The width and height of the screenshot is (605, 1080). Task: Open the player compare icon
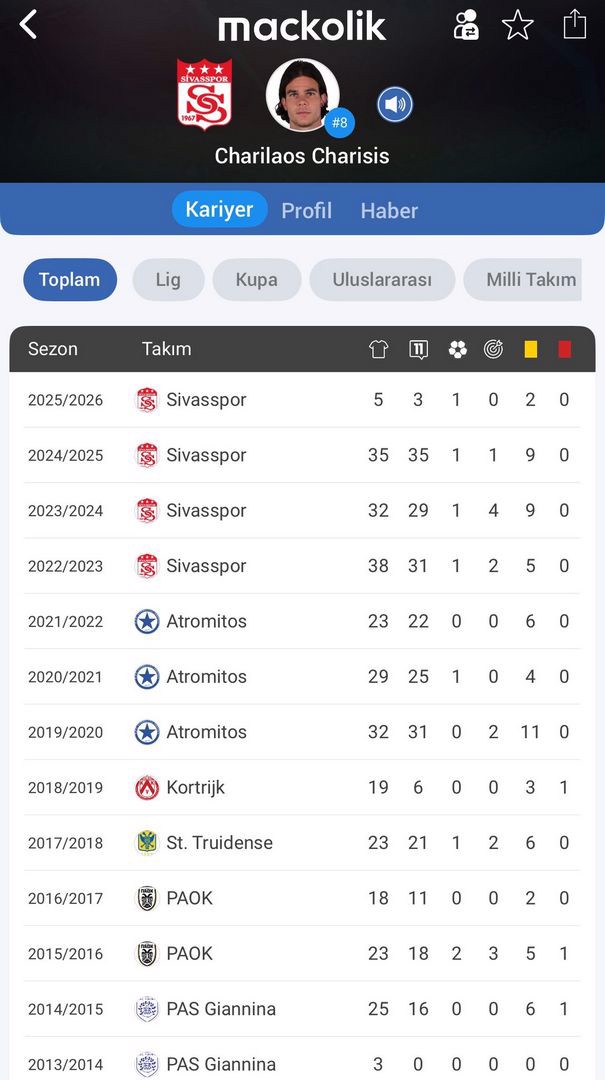pos(466,25)
